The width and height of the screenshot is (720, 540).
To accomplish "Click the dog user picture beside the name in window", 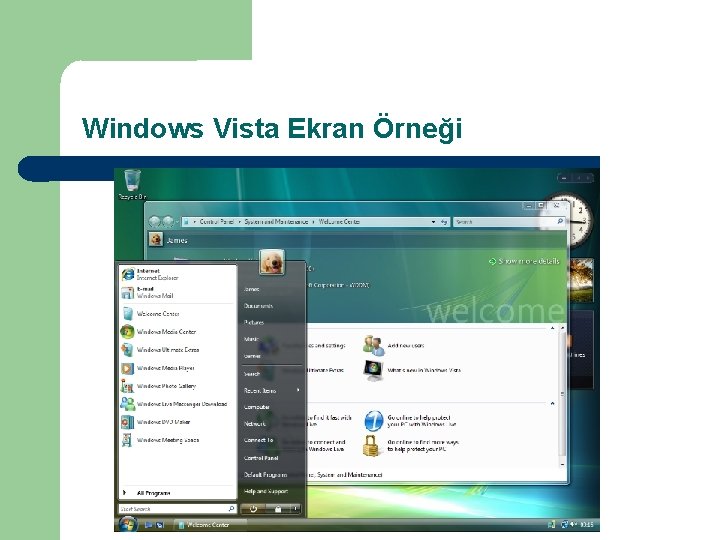I will [x=156, y=239].
